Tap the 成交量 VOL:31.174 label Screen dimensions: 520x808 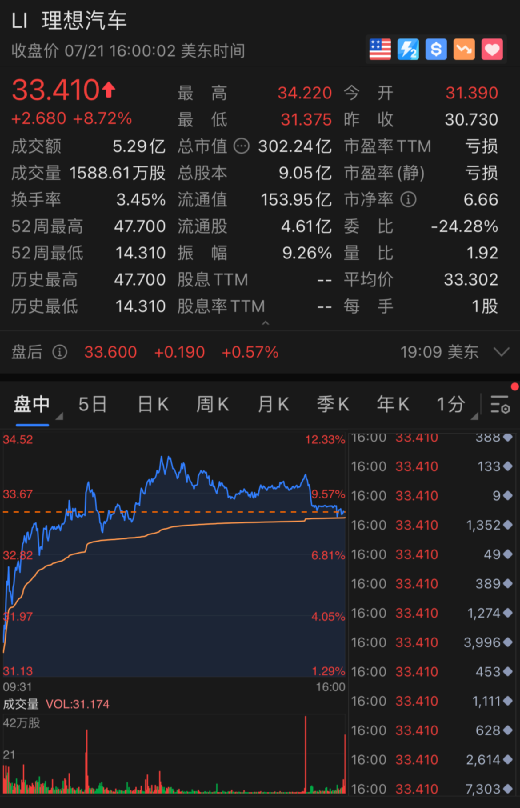click(56, 704)
